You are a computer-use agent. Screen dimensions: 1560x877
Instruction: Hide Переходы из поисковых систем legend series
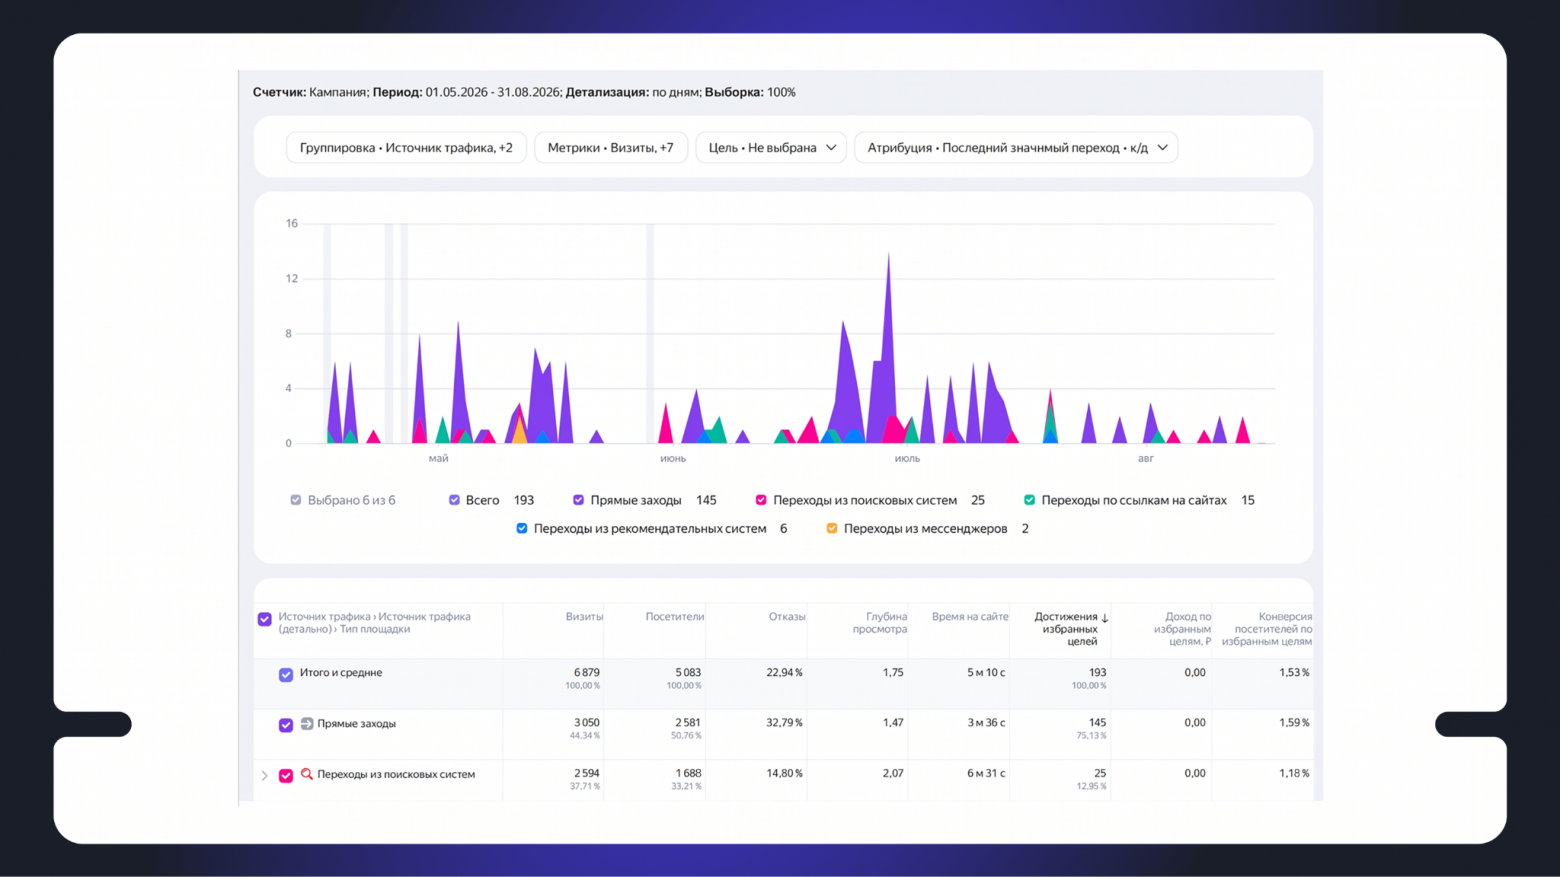(x=761, y=500)
